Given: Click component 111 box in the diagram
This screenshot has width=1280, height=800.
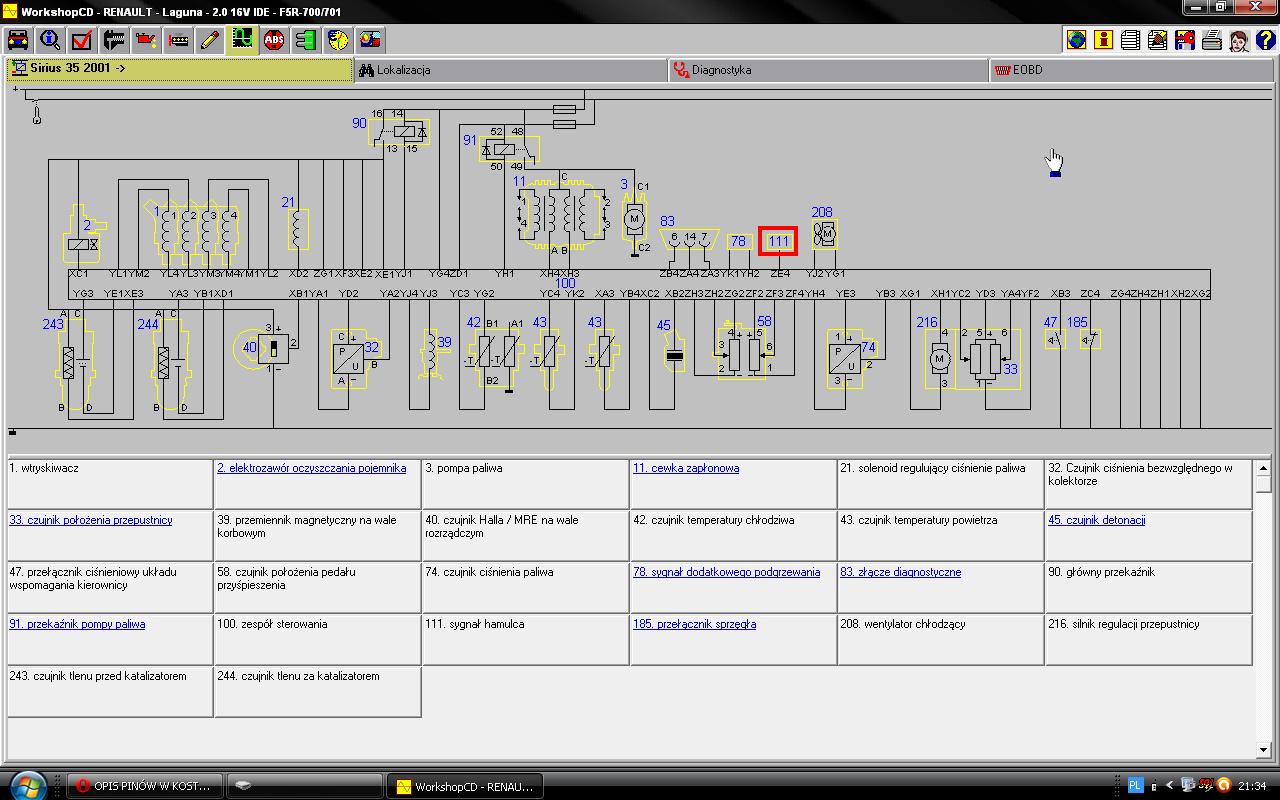Looking at the screenshot, I should [x=778, y=241].
